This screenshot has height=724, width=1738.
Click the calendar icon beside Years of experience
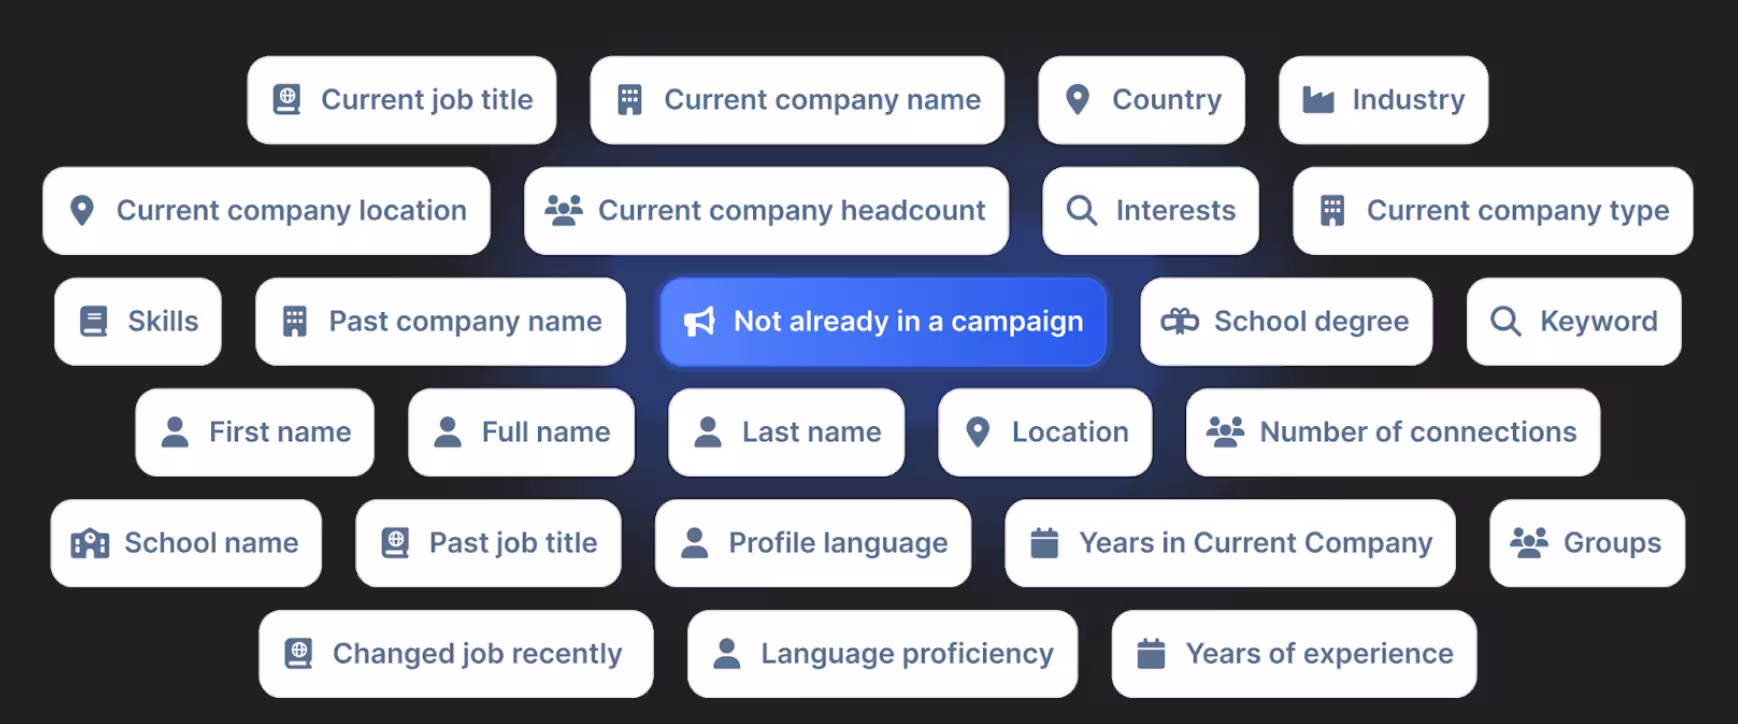pos(1151,654)
